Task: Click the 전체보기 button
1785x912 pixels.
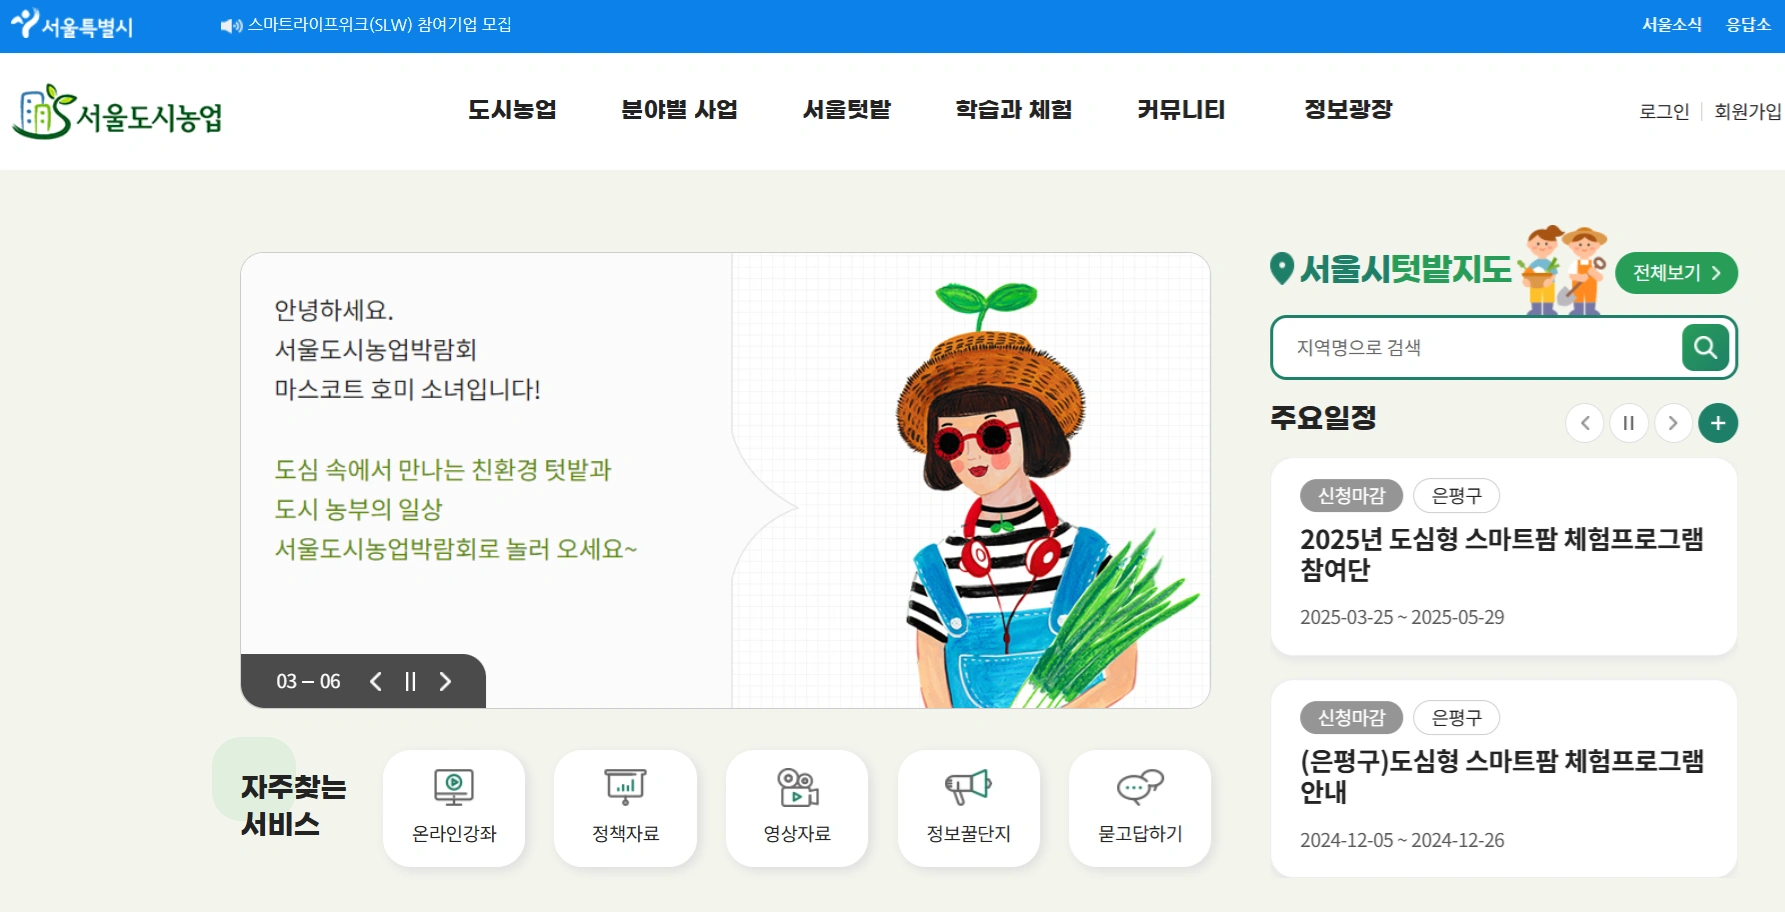Action: [1676, 273]
